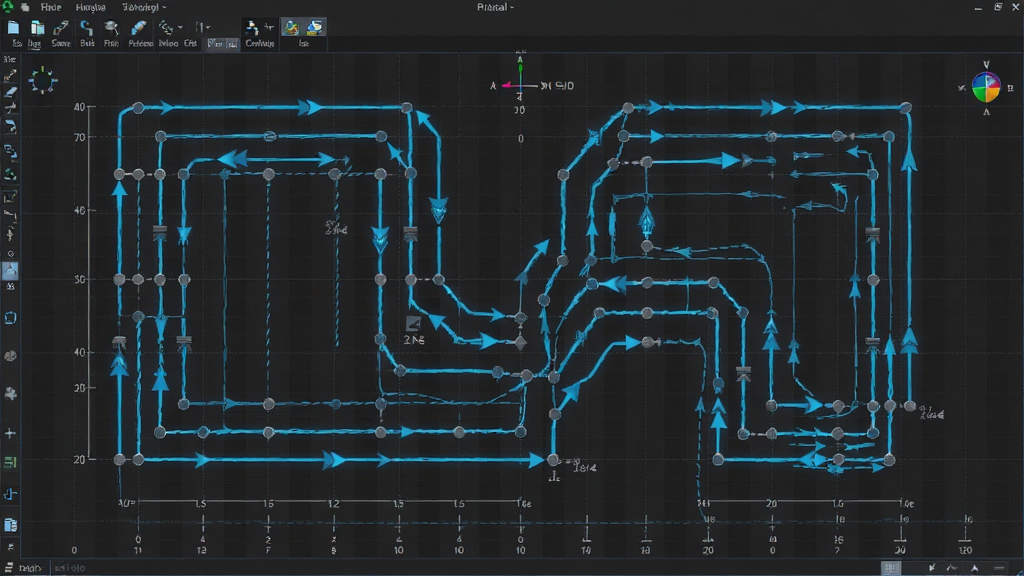Click the dash button at the status bar's right end

[x=999, y=568]
